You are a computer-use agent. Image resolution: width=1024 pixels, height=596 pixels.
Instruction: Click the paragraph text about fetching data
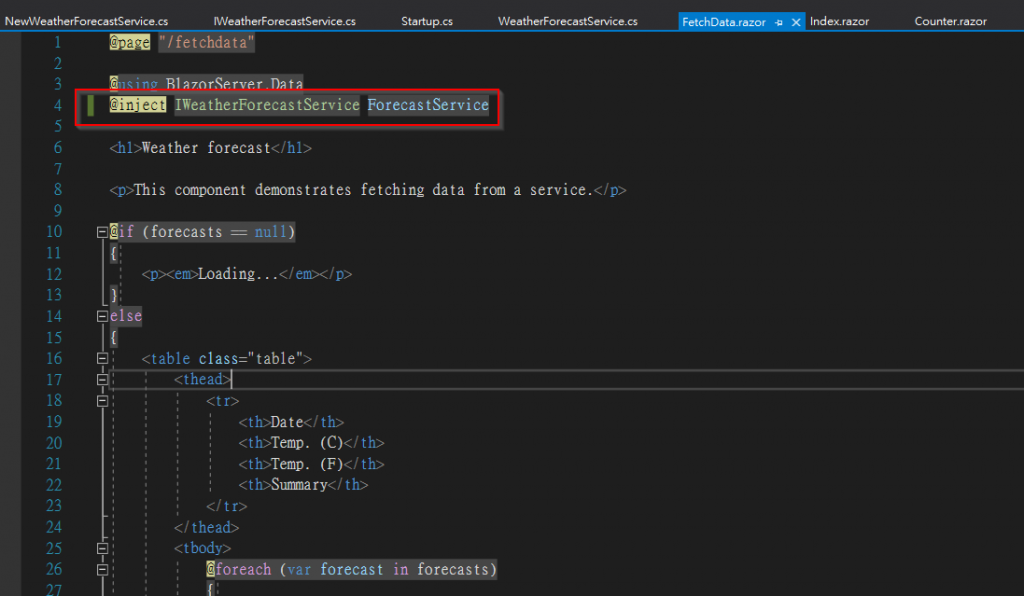click(x=363, y=190)
